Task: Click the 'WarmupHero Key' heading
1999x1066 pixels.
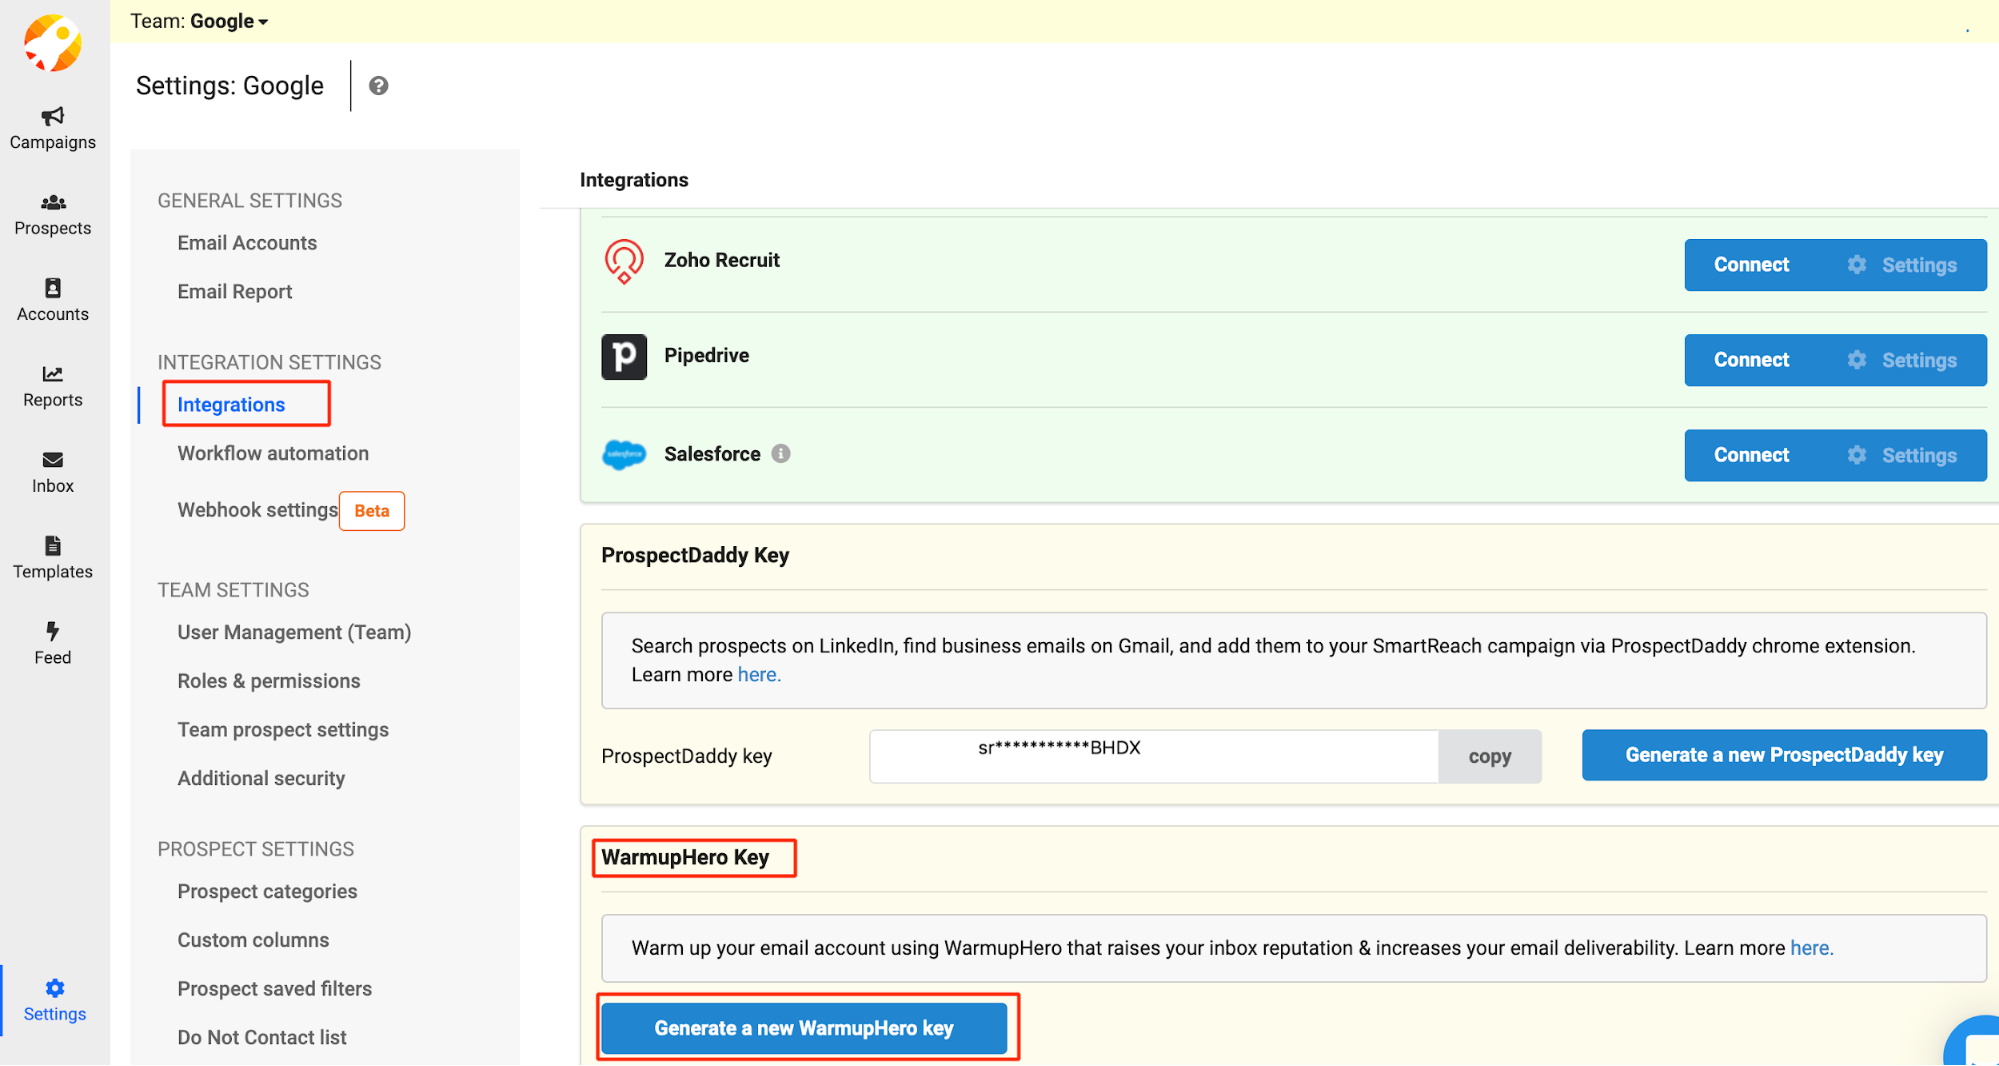Action: pyautogui.click(x=685, y=858)
